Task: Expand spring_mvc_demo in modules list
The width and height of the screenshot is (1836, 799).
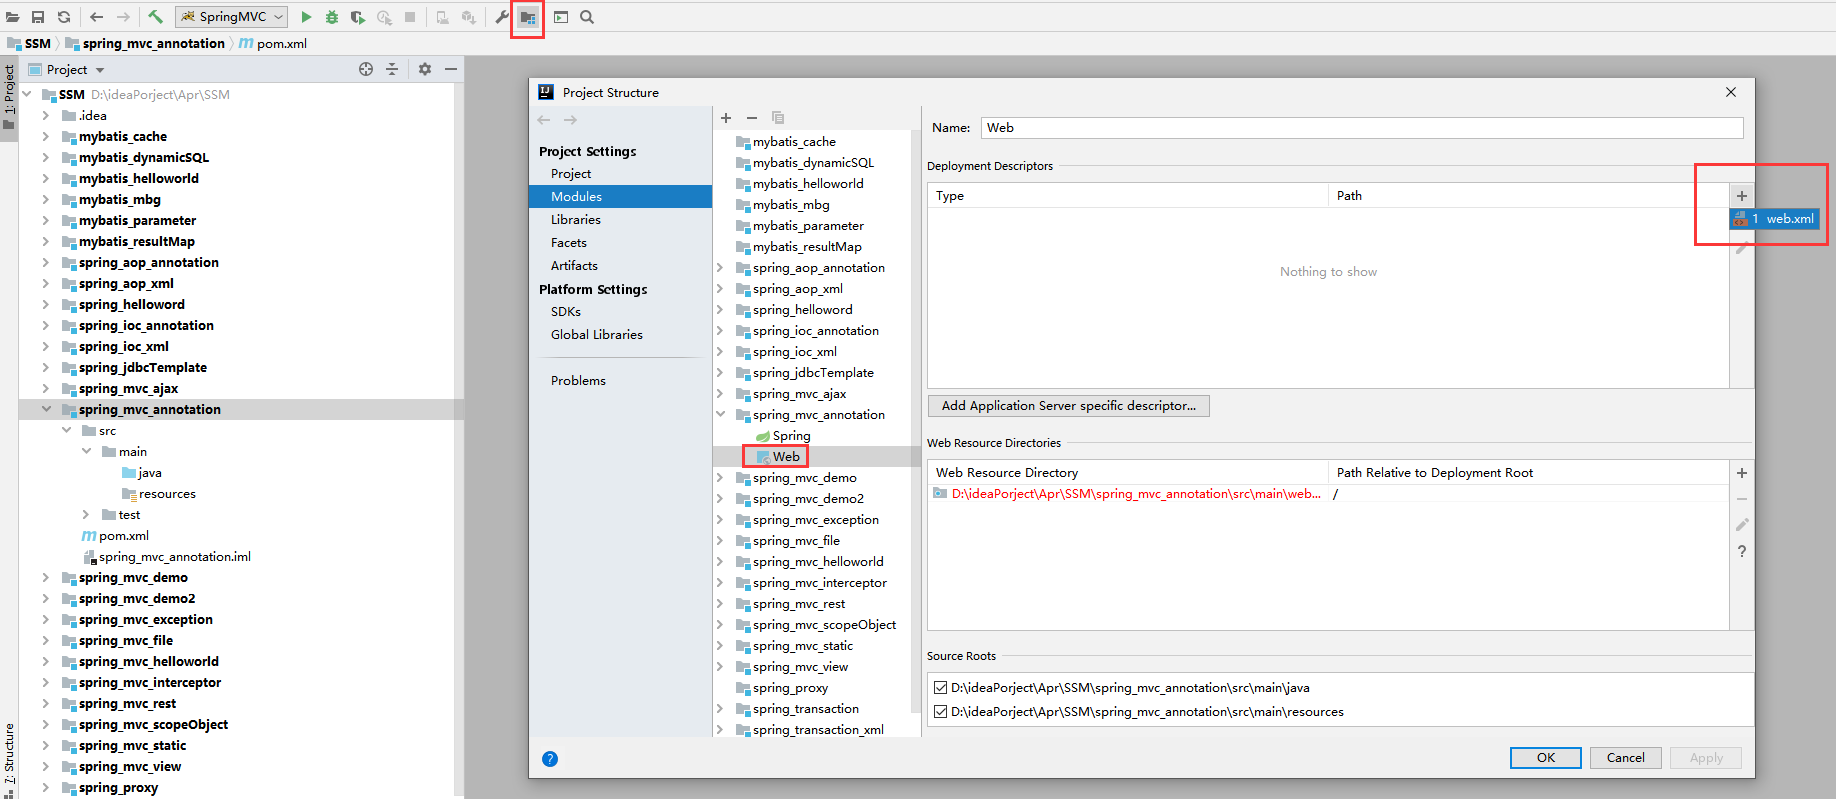Action: click(720, 478)
